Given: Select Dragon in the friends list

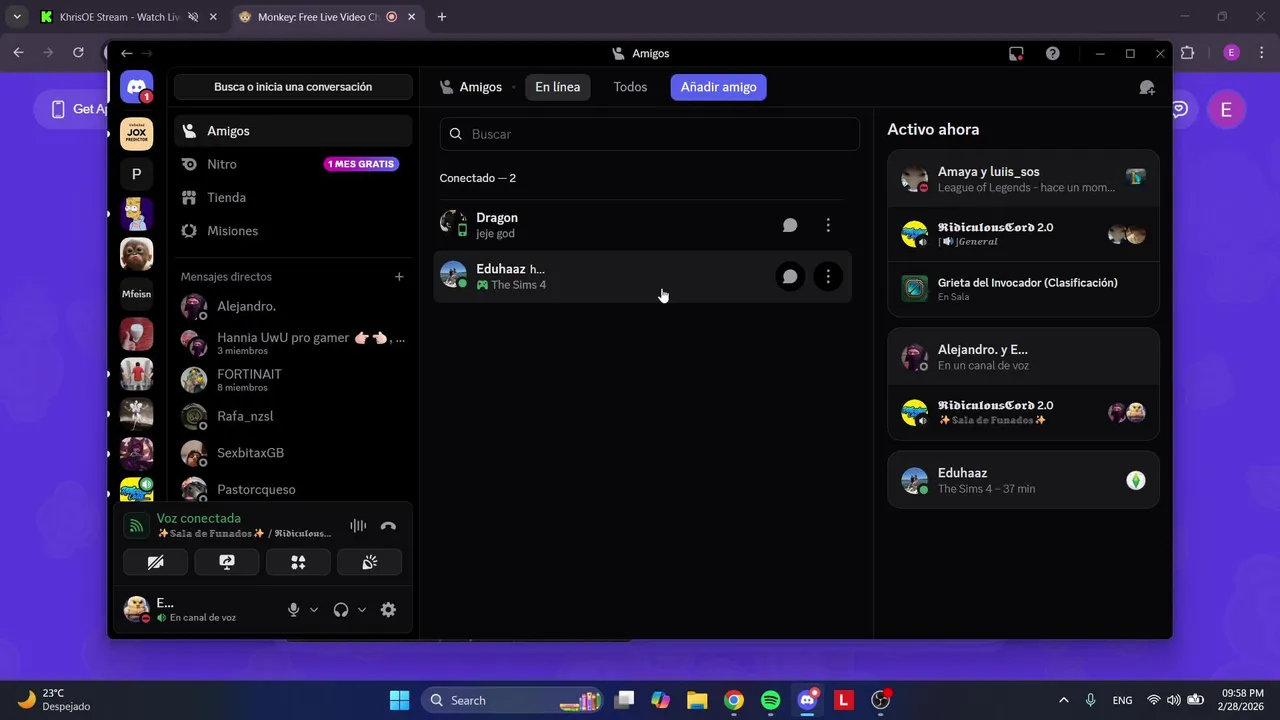Looking at the screenshot, I should click(645, 226).
